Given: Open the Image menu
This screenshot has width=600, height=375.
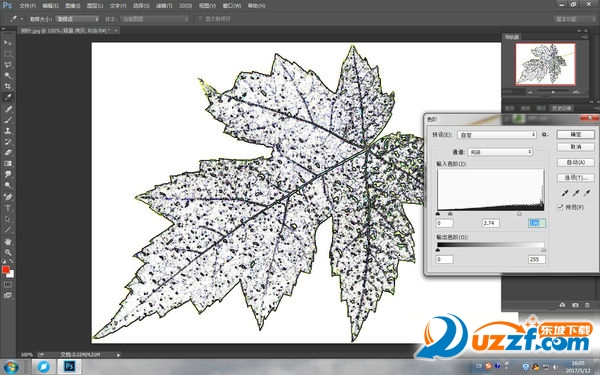Looking at the screenshot, I should (x=72, y=6).
